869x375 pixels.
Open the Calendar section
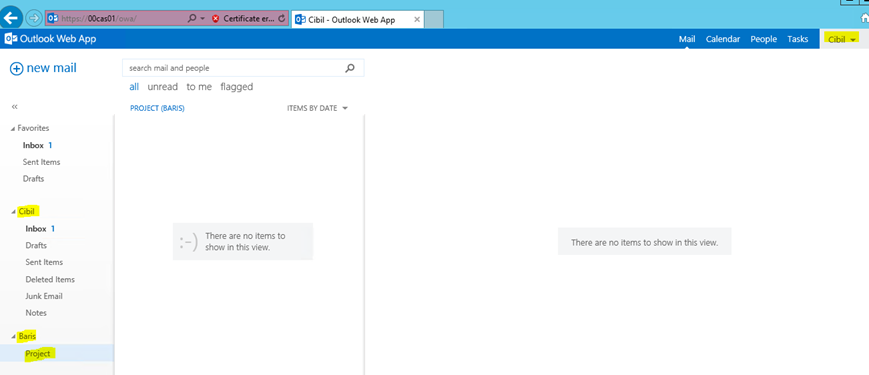pyautogui.click(x=723, y=39)
